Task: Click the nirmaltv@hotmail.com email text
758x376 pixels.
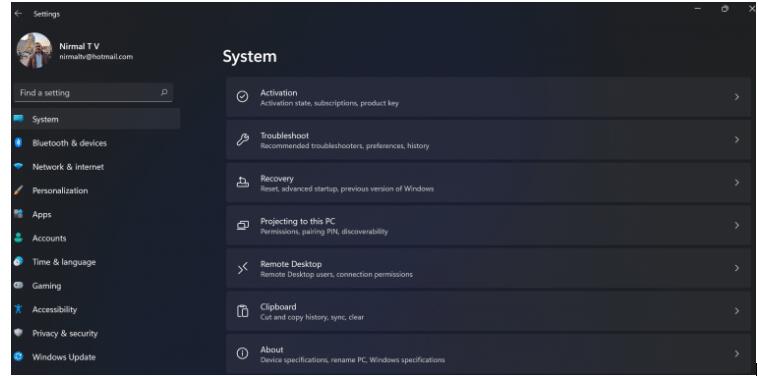Action: (96, 57)
